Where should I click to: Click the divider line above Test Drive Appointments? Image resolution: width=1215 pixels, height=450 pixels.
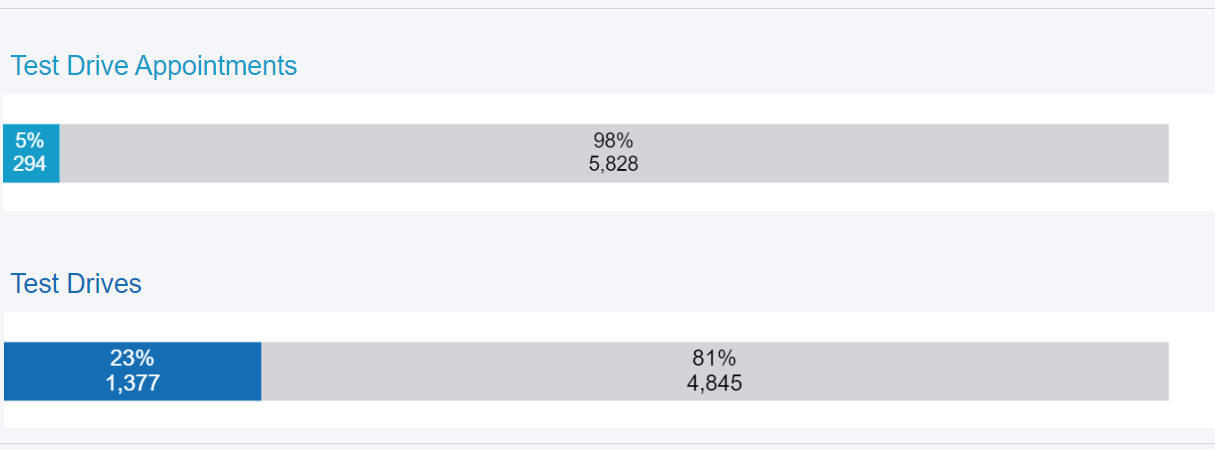coord(607,9)
